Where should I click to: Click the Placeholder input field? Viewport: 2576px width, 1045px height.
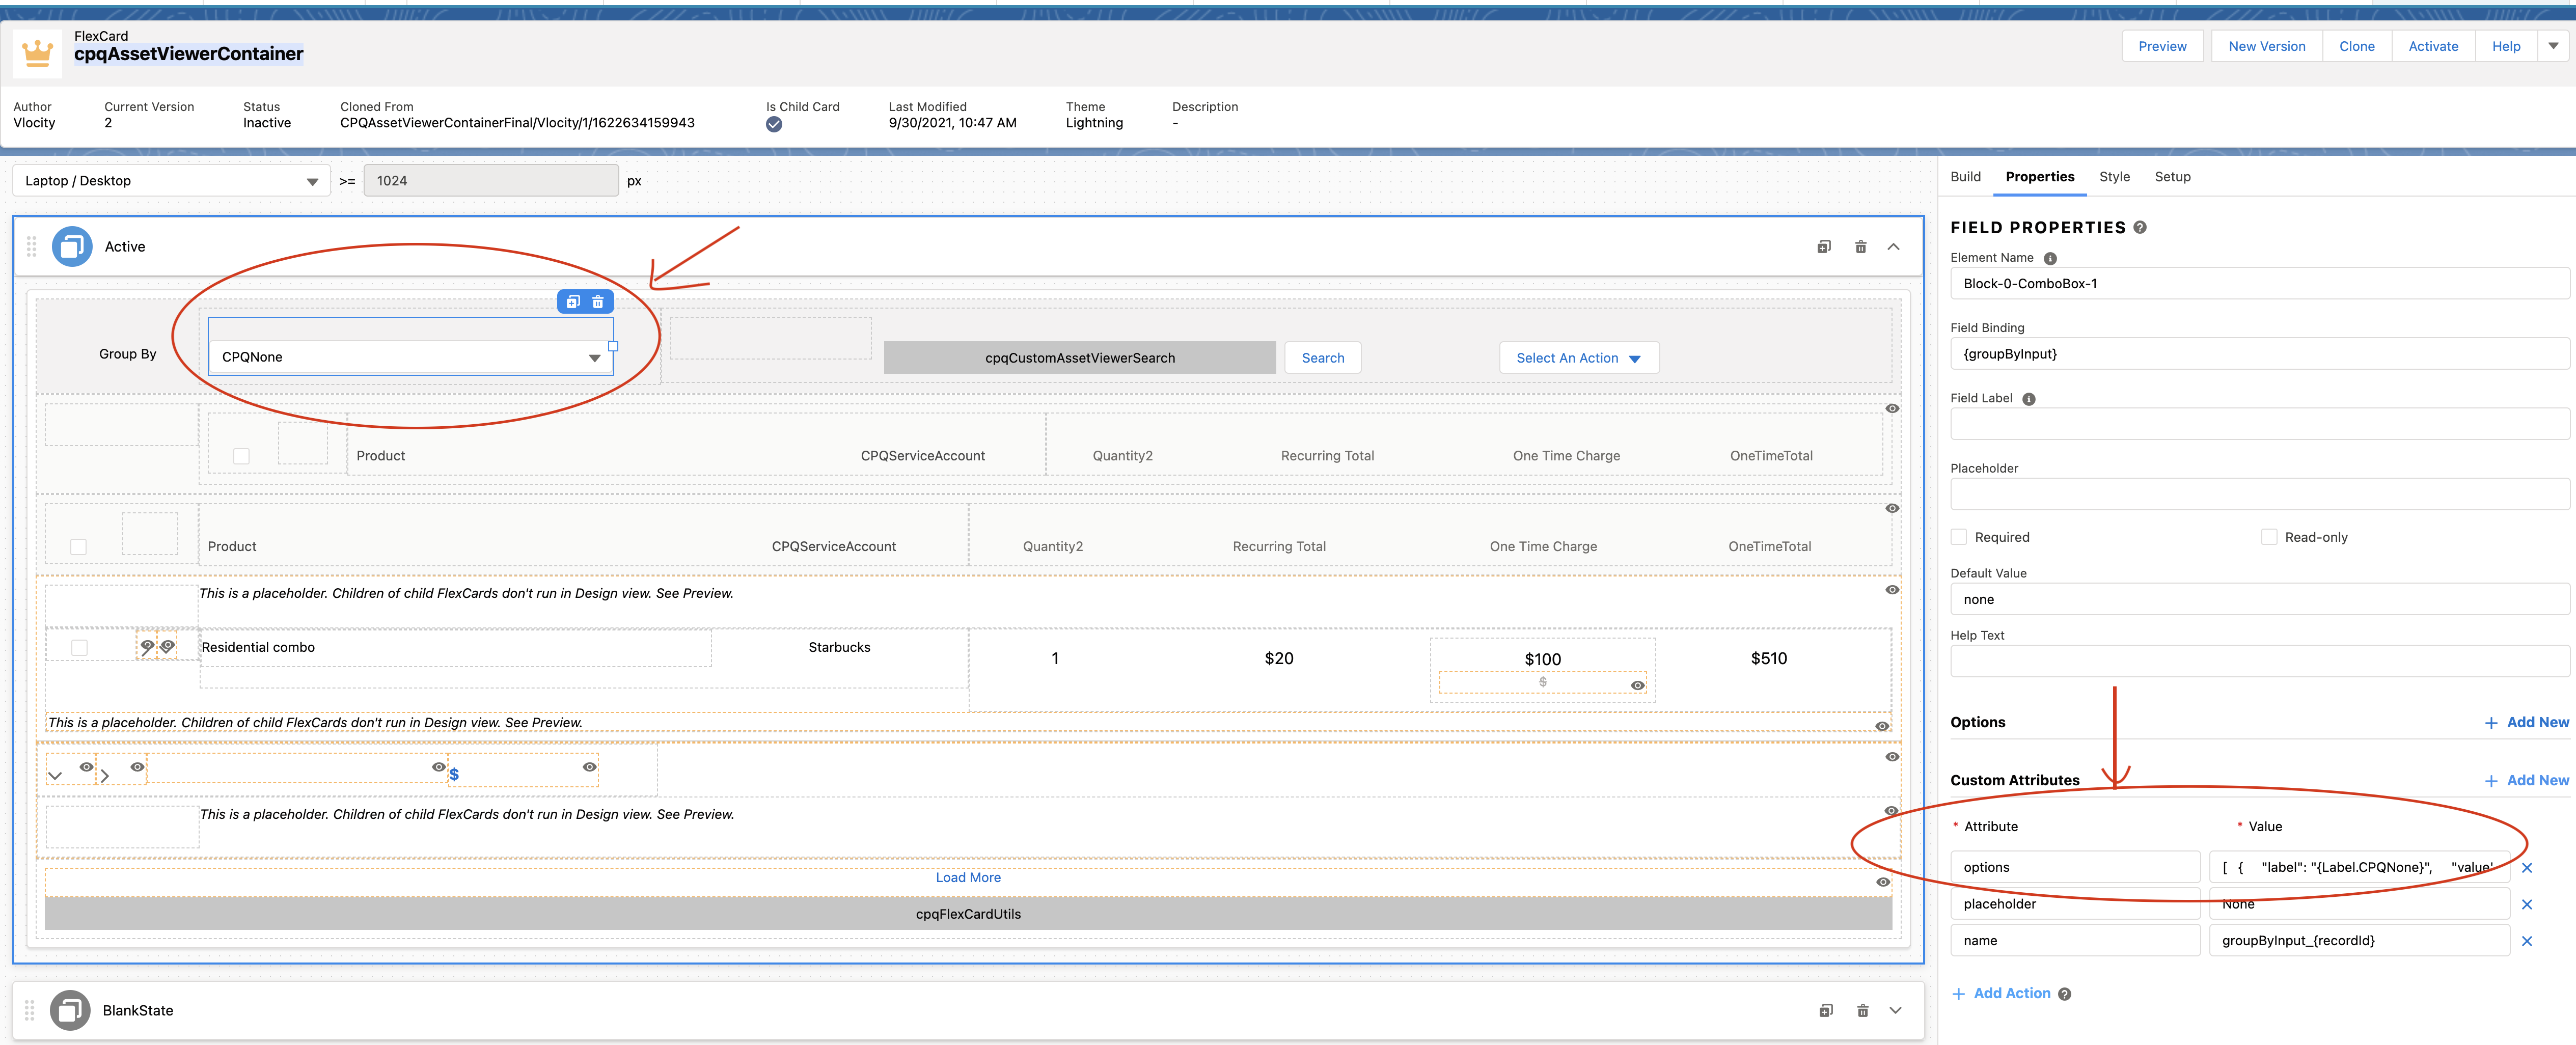pyautogui.click(x=2259, y=494)
